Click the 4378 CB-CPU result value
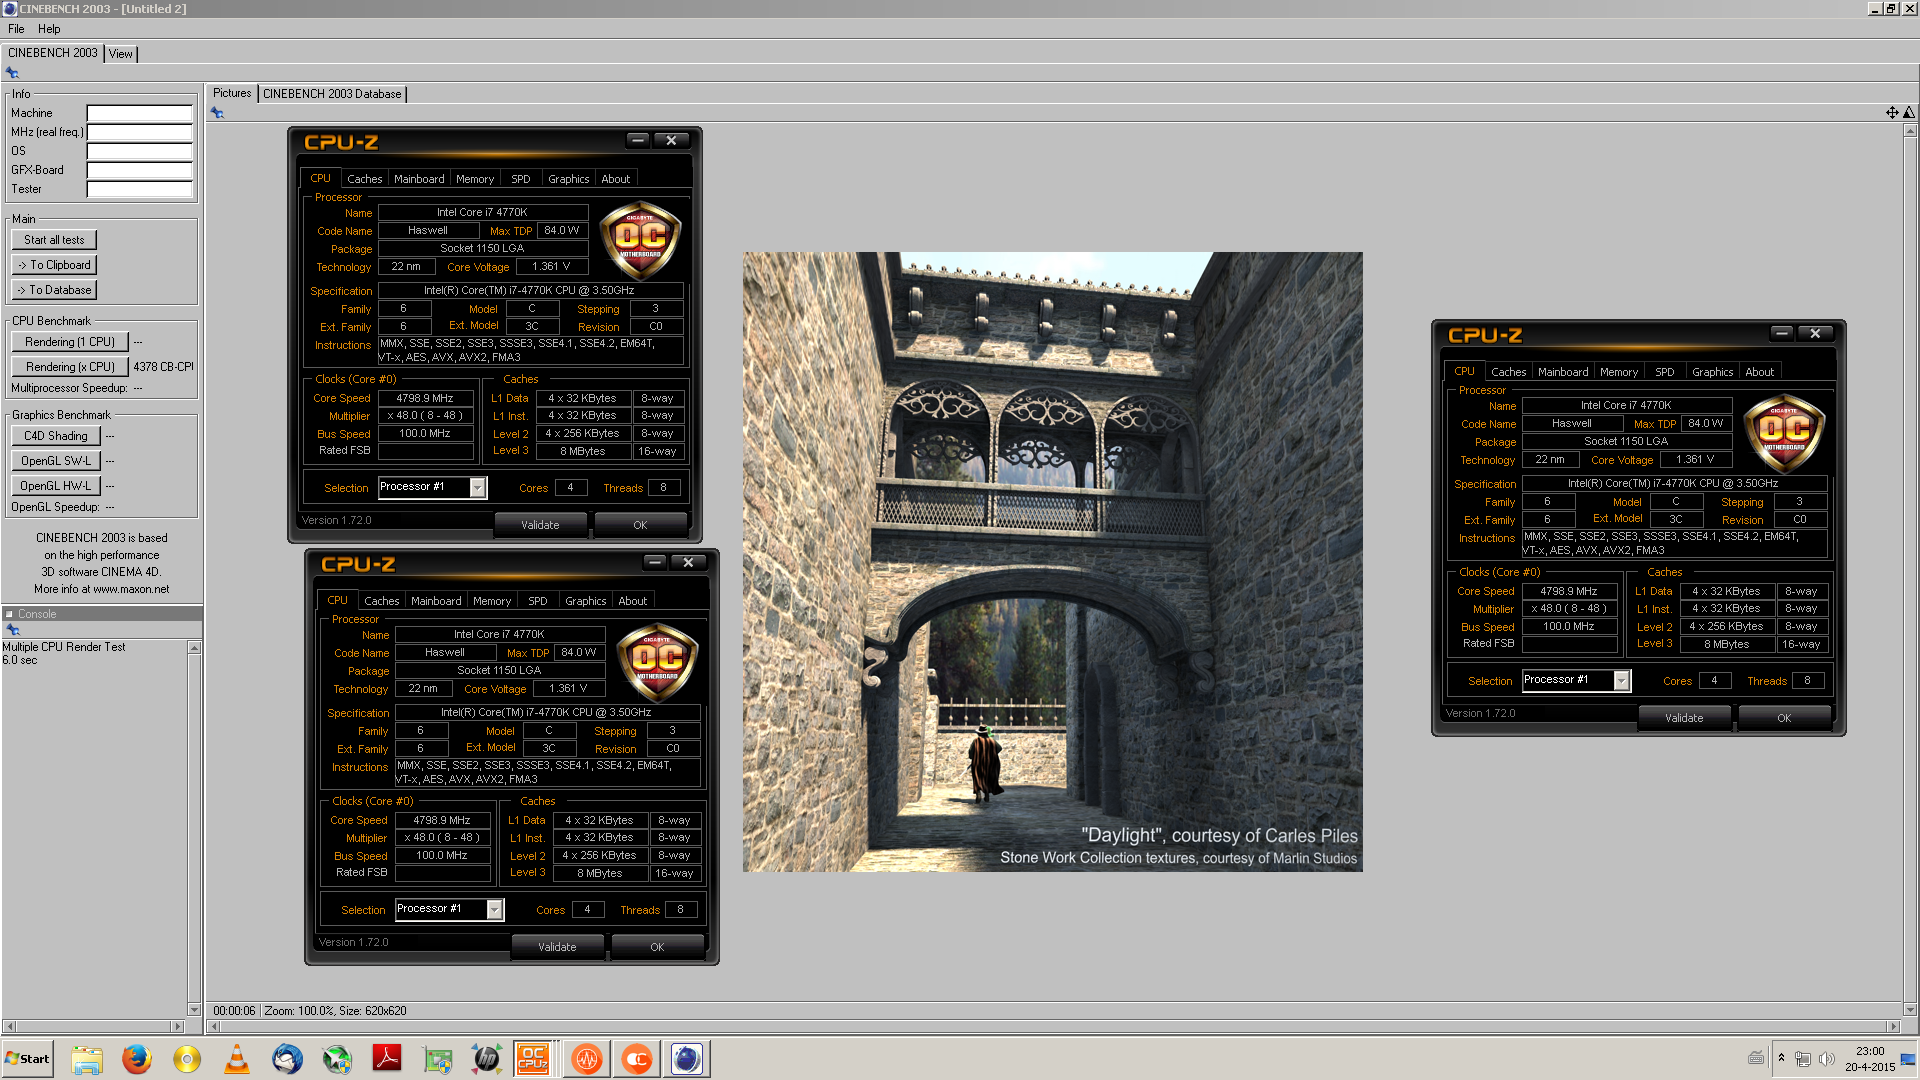 [163, 367]
